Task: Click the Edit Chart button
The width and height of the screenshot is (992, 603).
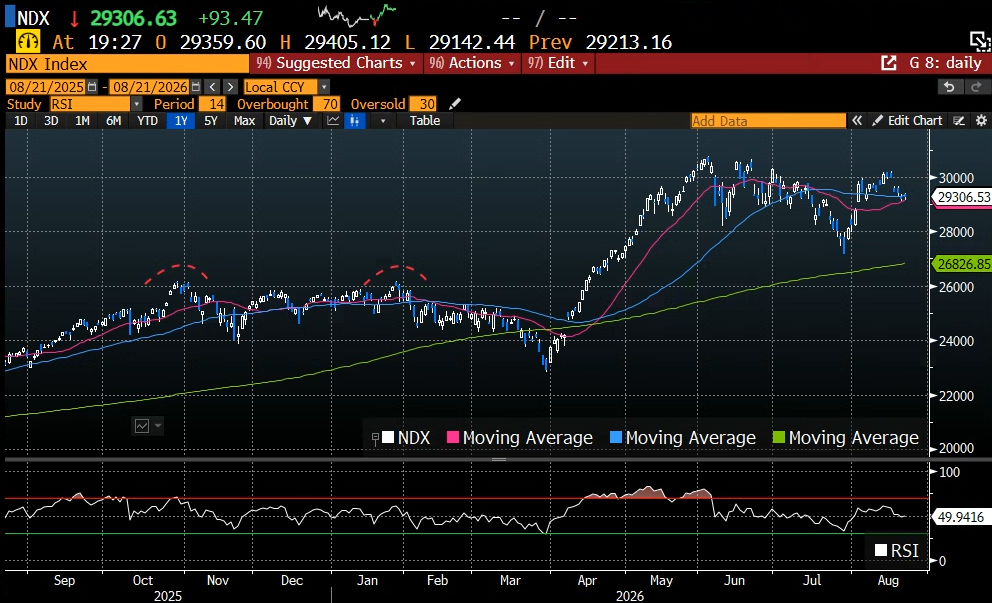Action: pyautogui.click(x=908, y=120)
